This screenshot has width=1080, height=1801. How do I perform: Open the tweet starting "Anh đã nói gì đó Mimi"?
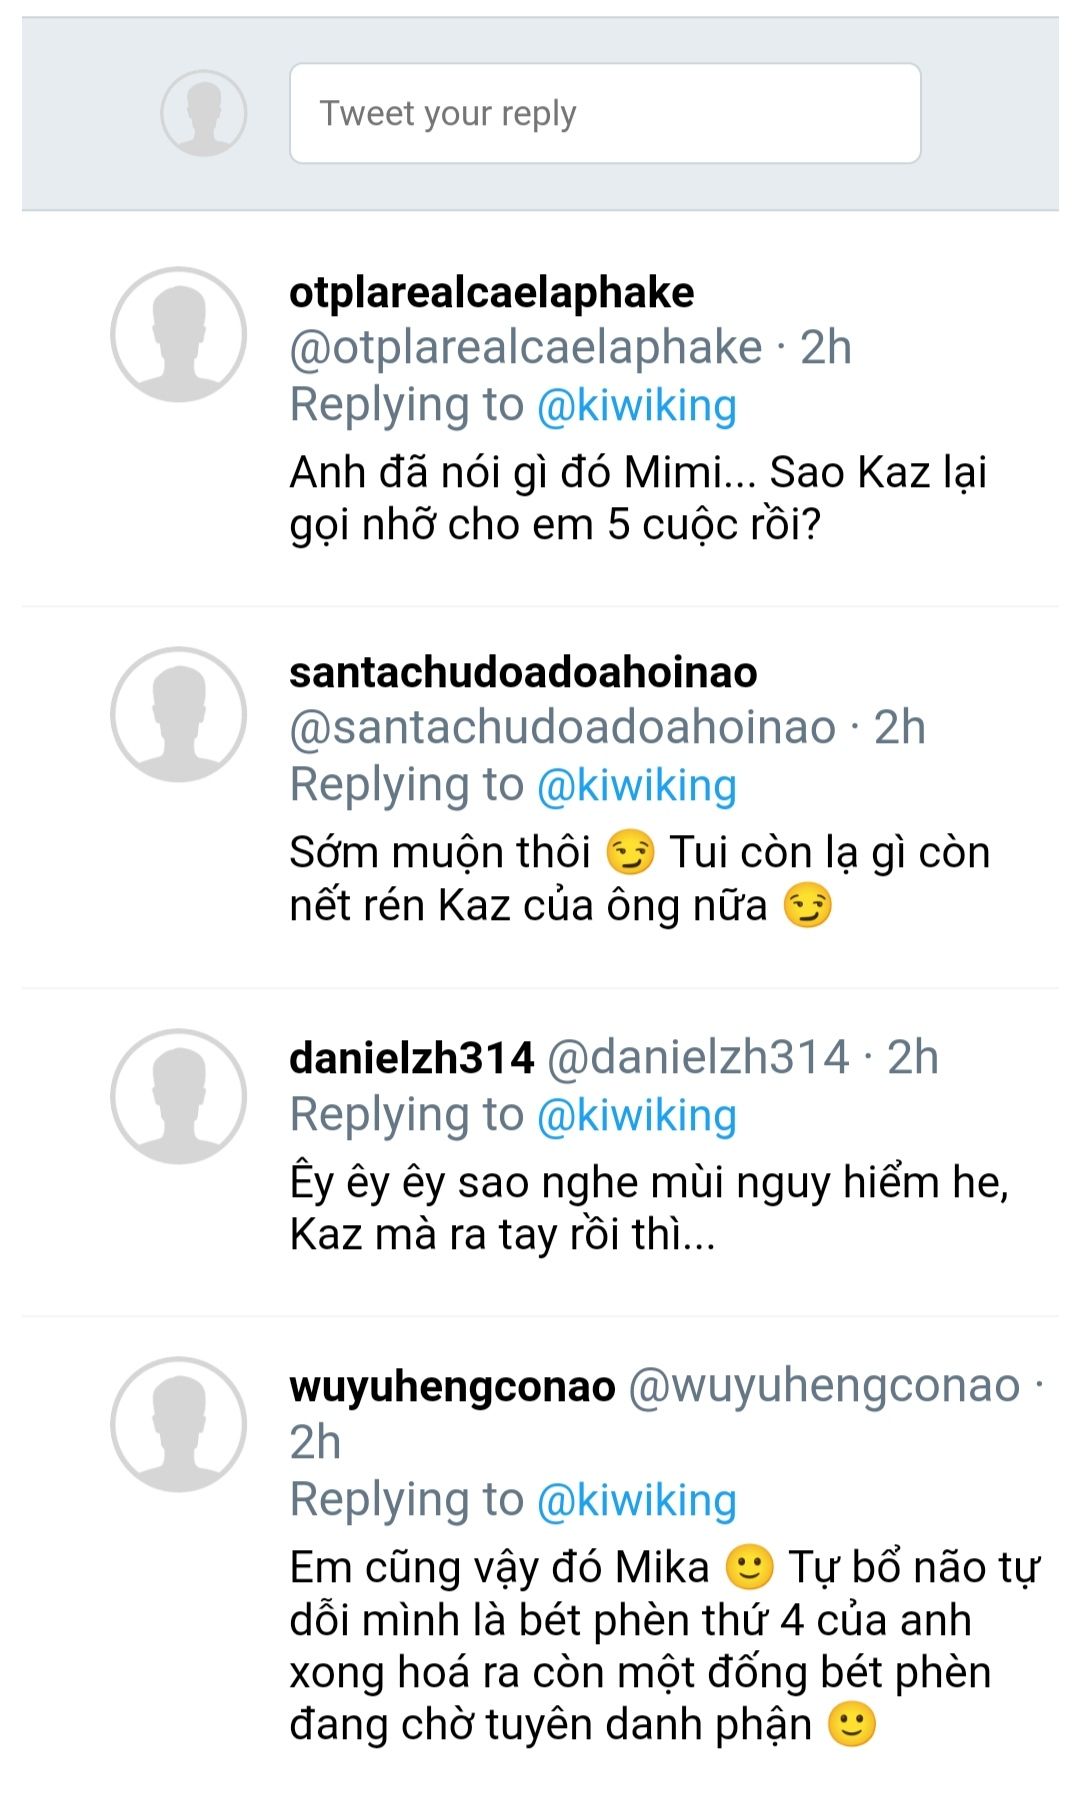[x=638, y=498]
